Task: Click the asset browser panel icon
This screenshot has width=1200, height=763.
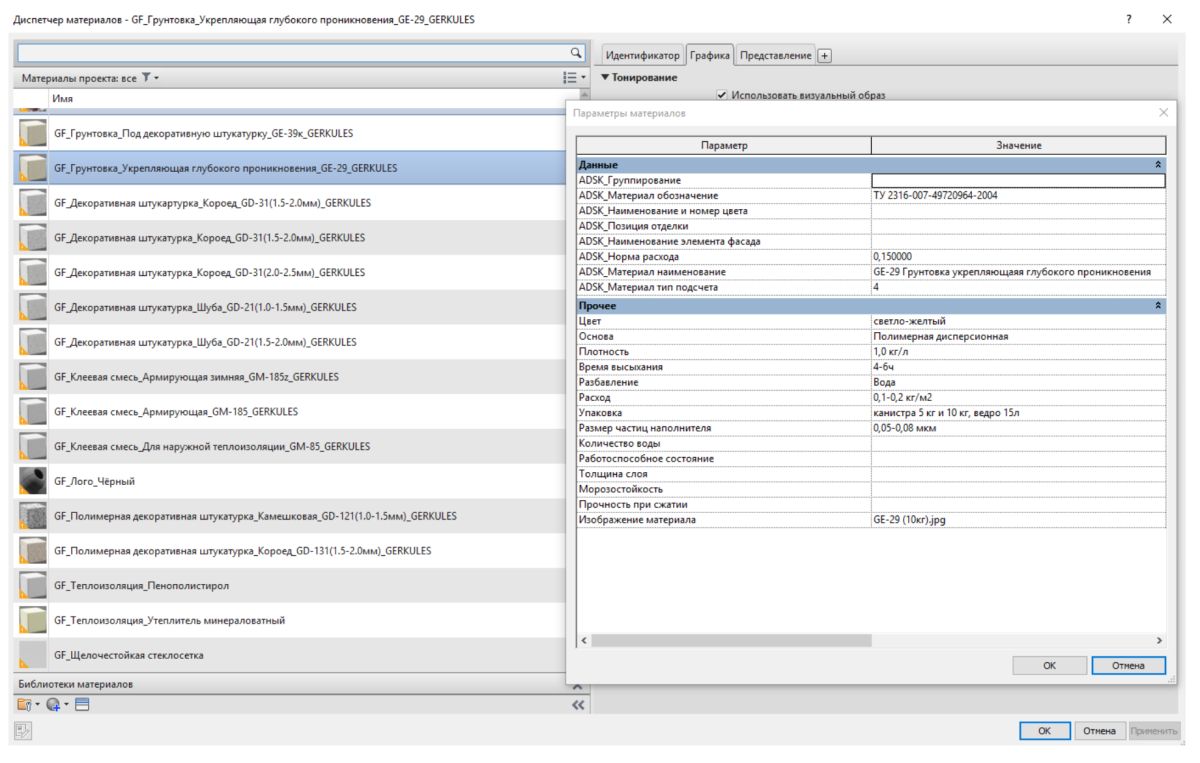Action: [82, 705]
